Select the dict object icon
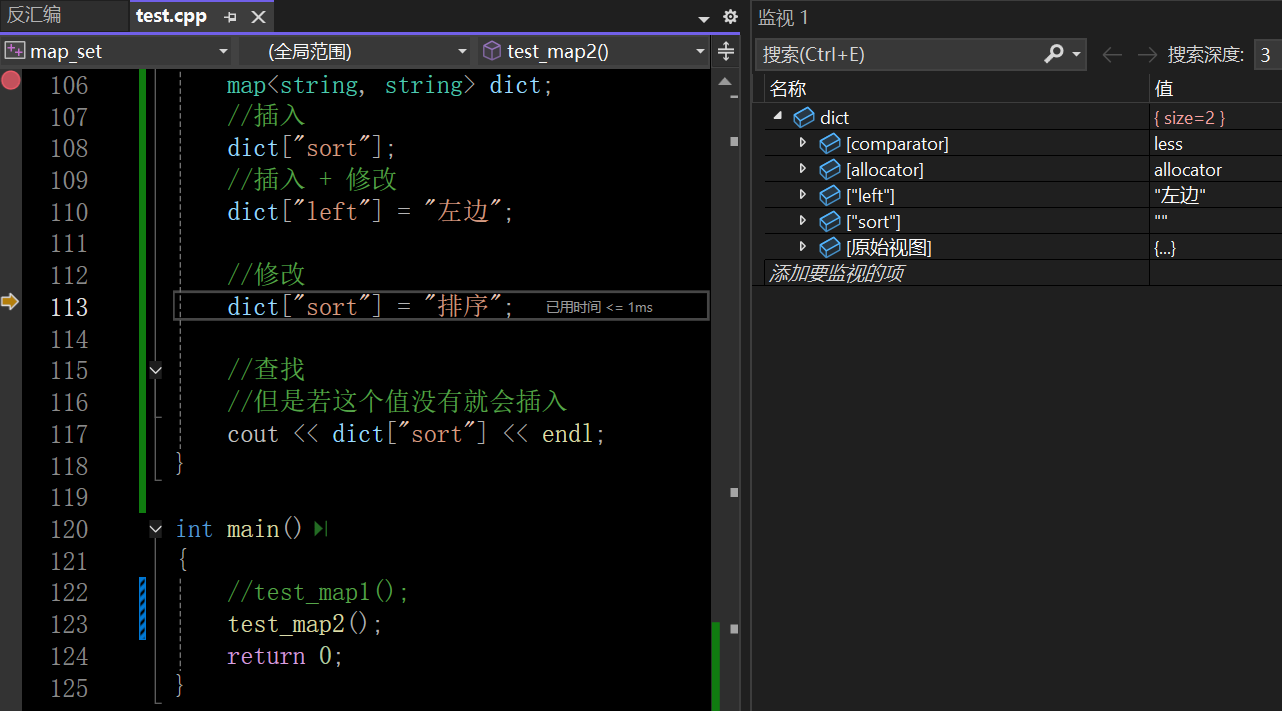The height and width of the screenshot is (711, 1282). [804, 118]
